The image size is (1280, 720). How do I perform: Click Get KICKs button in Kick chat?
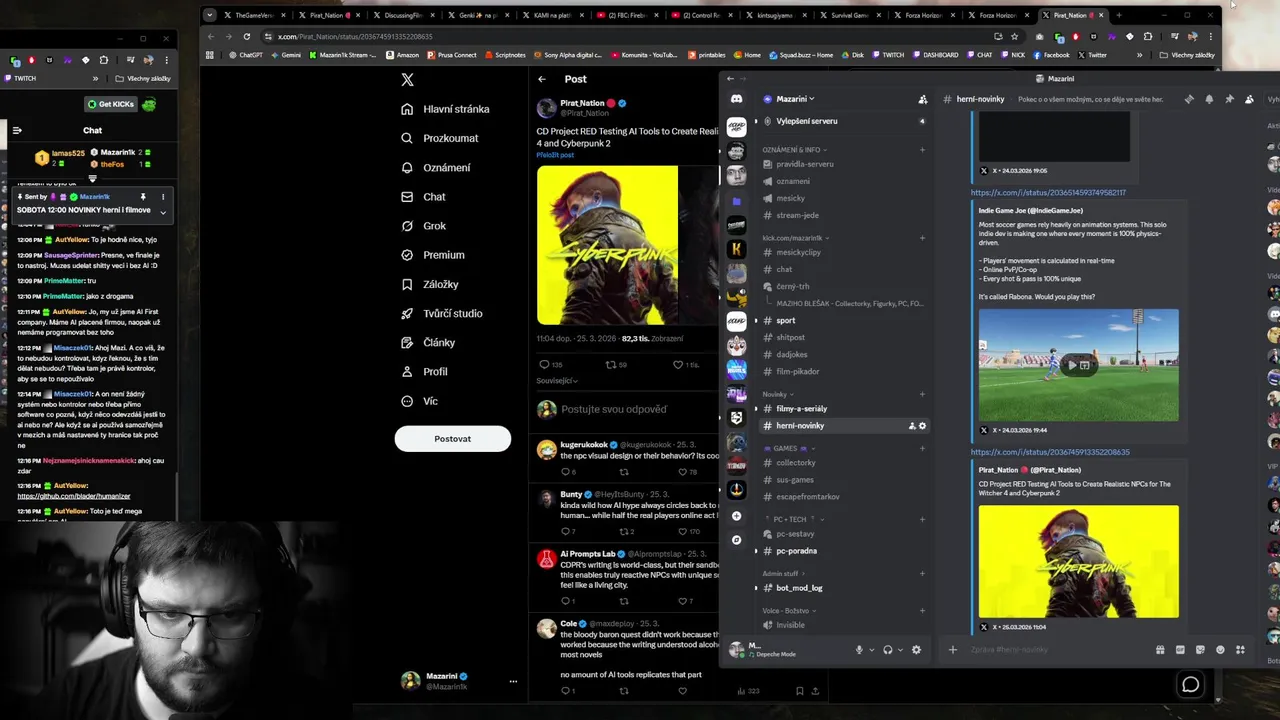(110, 104)
